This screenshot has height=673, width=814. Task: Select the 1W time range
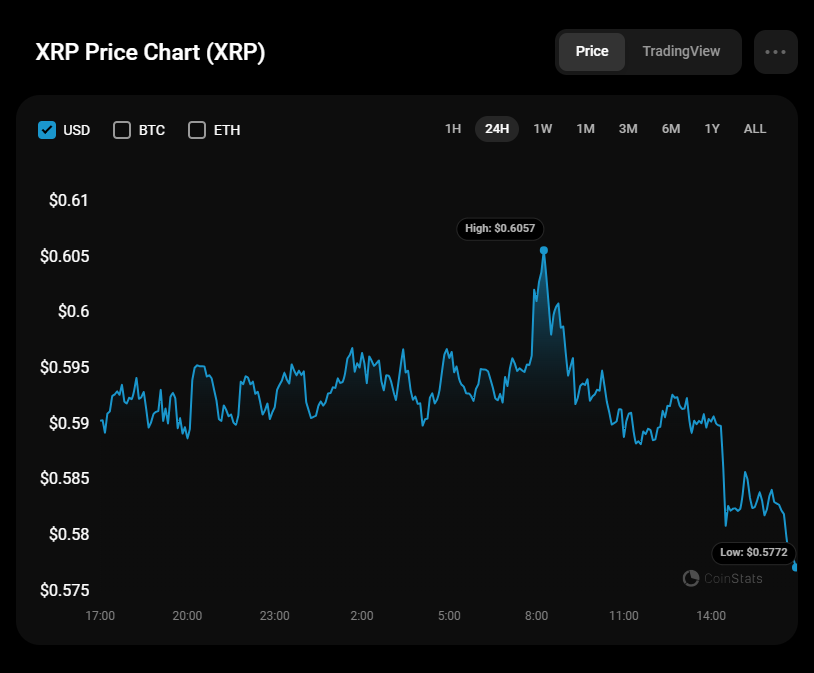pyautogui.click(x=543, y=129)
